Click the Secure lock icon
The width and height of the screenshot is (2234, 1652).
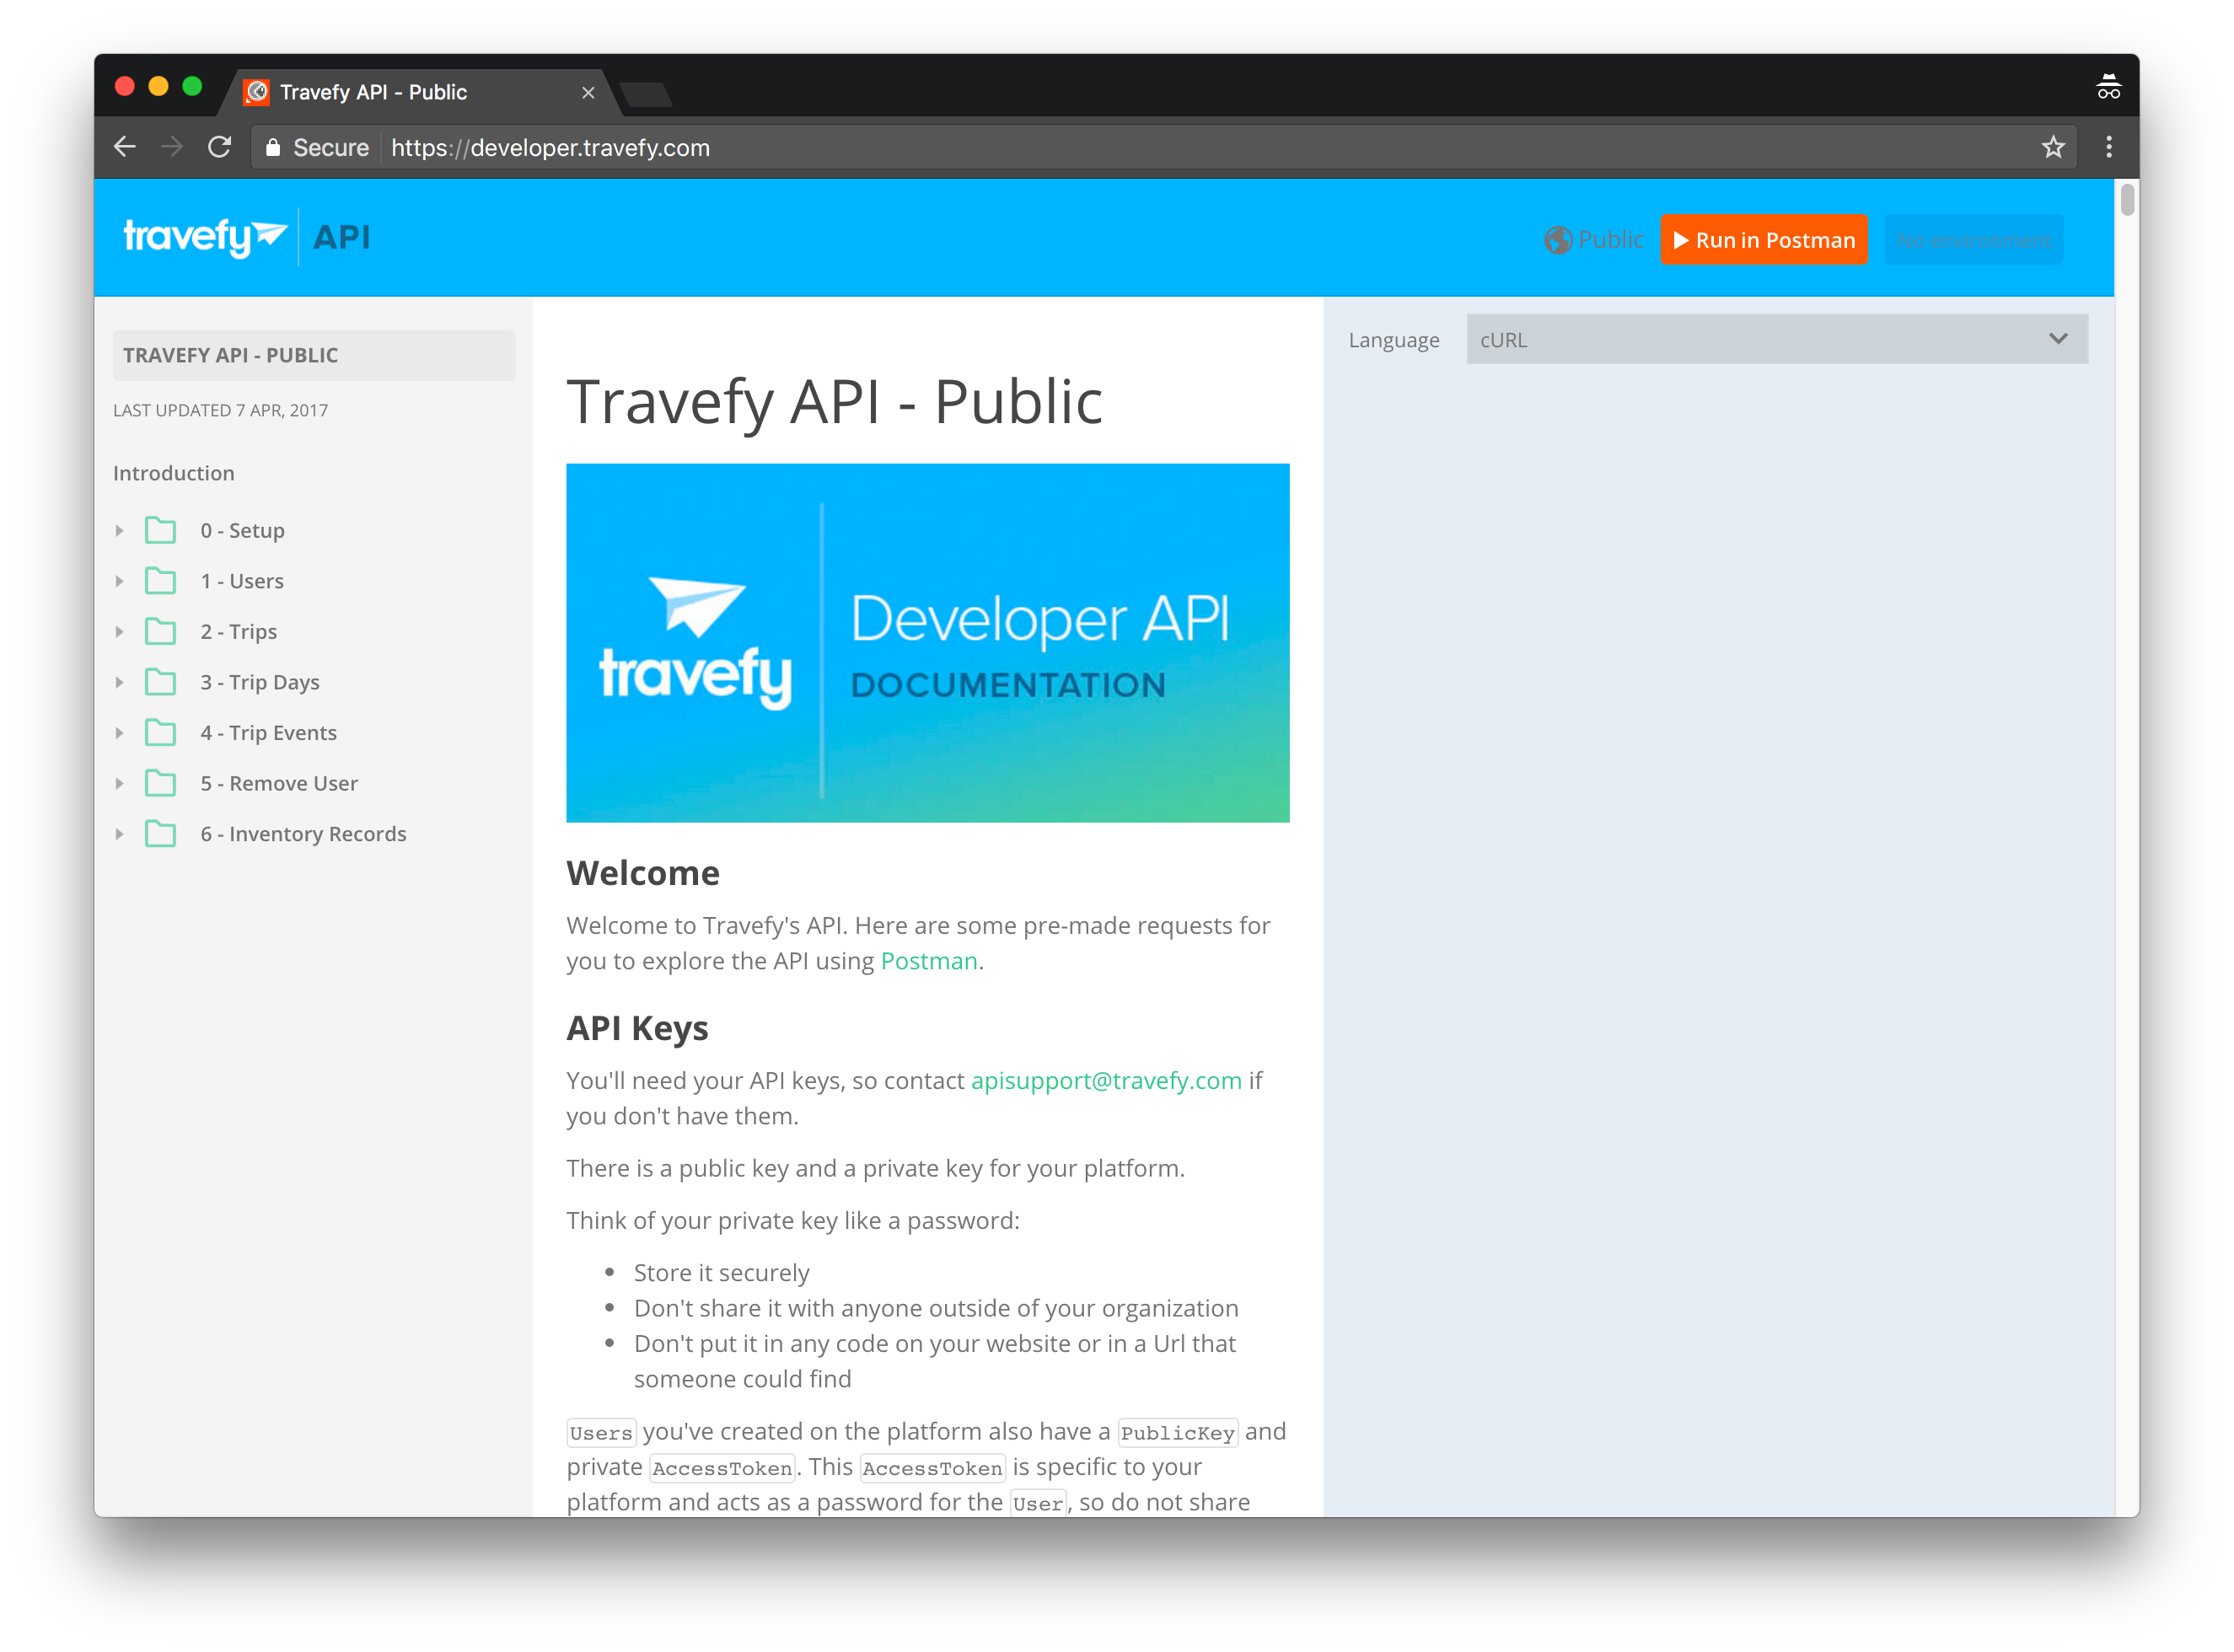pos(272,147)
